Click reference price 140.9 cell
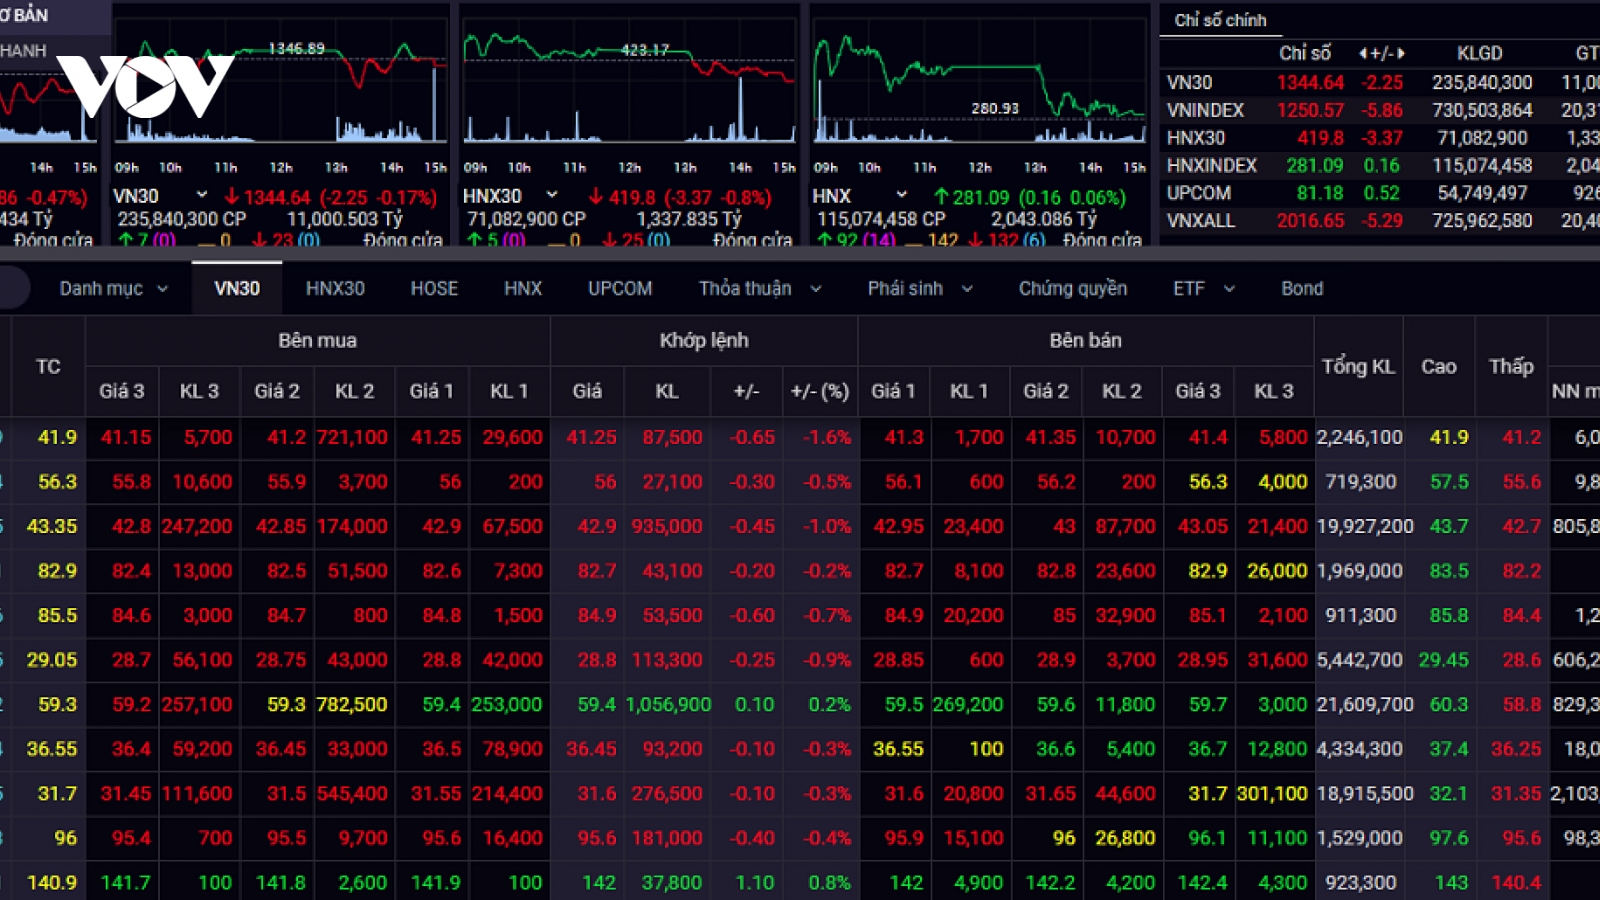 point(51,882)
